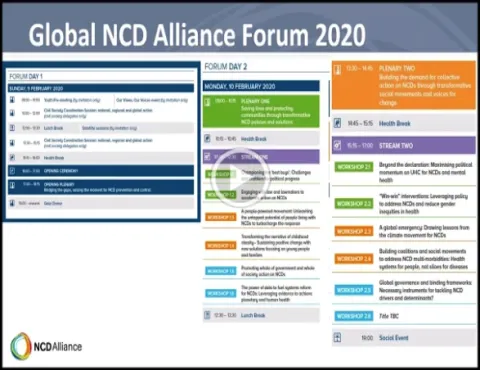Click the STREAM TWO purple header
The width and height of the screenshot is (480, 370).
[x=404, y=145]
